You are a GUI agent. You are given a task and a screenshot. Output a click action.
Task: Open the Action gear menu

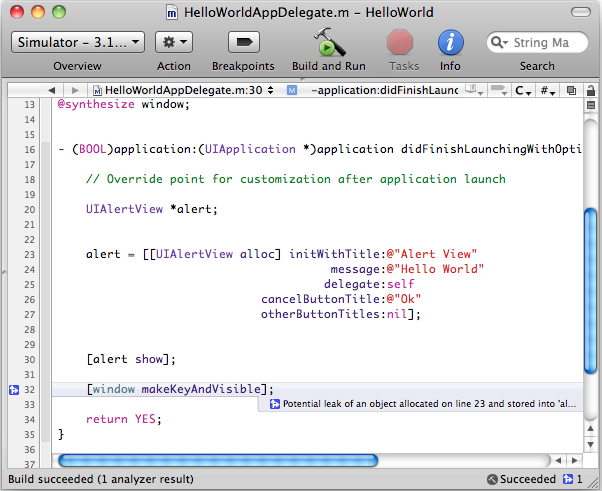(x=174, y=42)
